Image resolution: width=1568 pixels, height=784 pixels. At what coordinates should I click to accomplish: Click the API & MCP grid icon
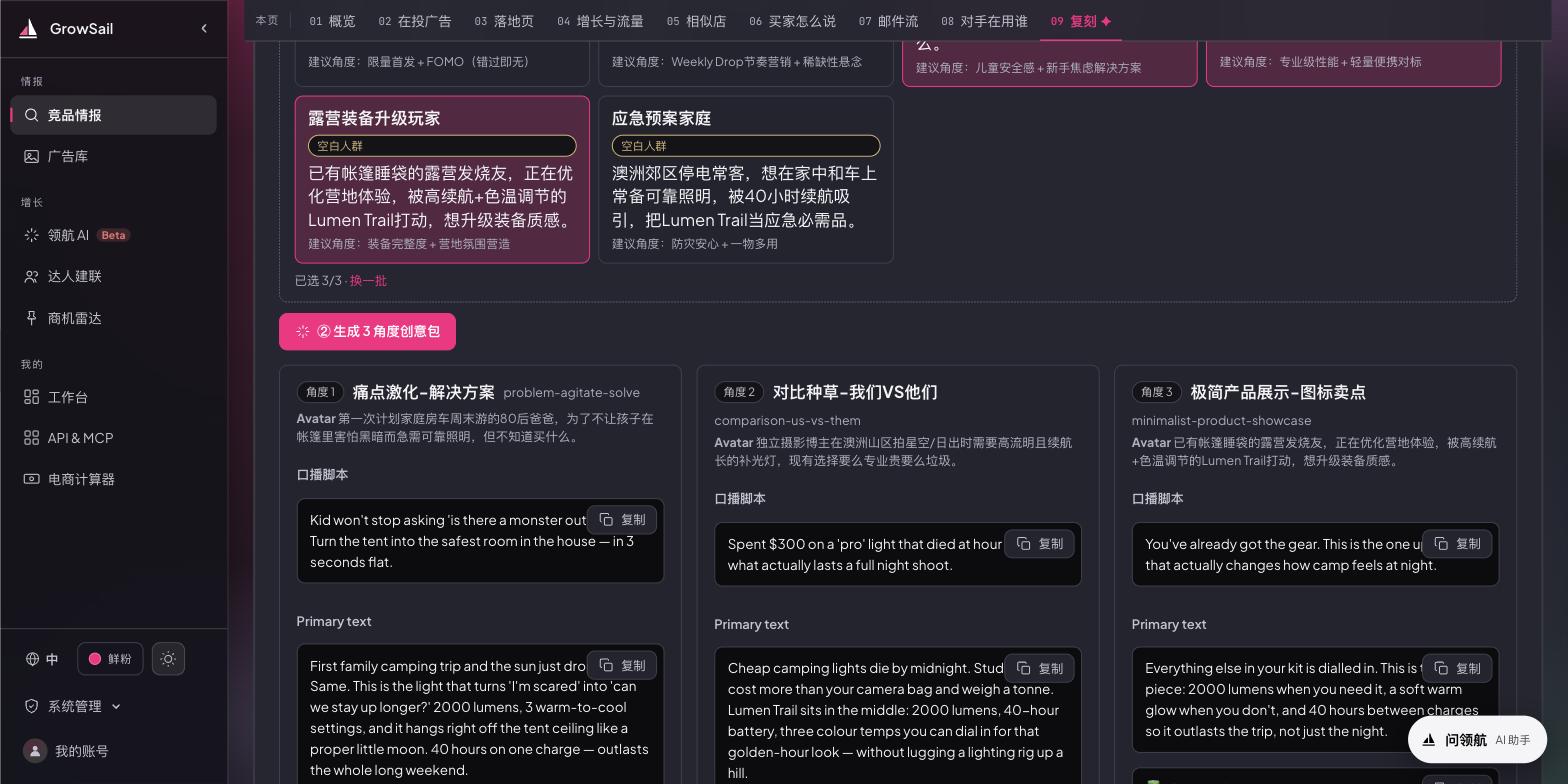31,438
